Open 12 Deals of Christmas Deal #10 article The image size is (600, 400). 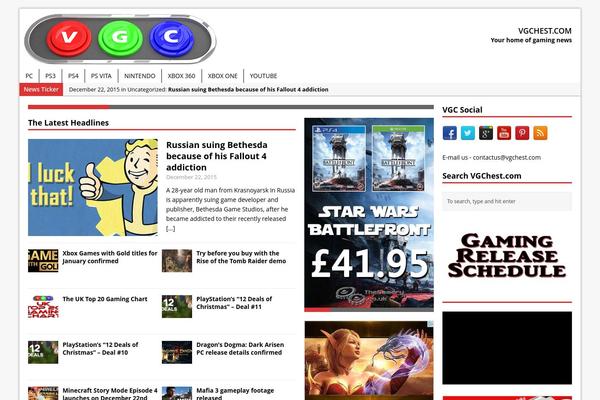(100, 349)
